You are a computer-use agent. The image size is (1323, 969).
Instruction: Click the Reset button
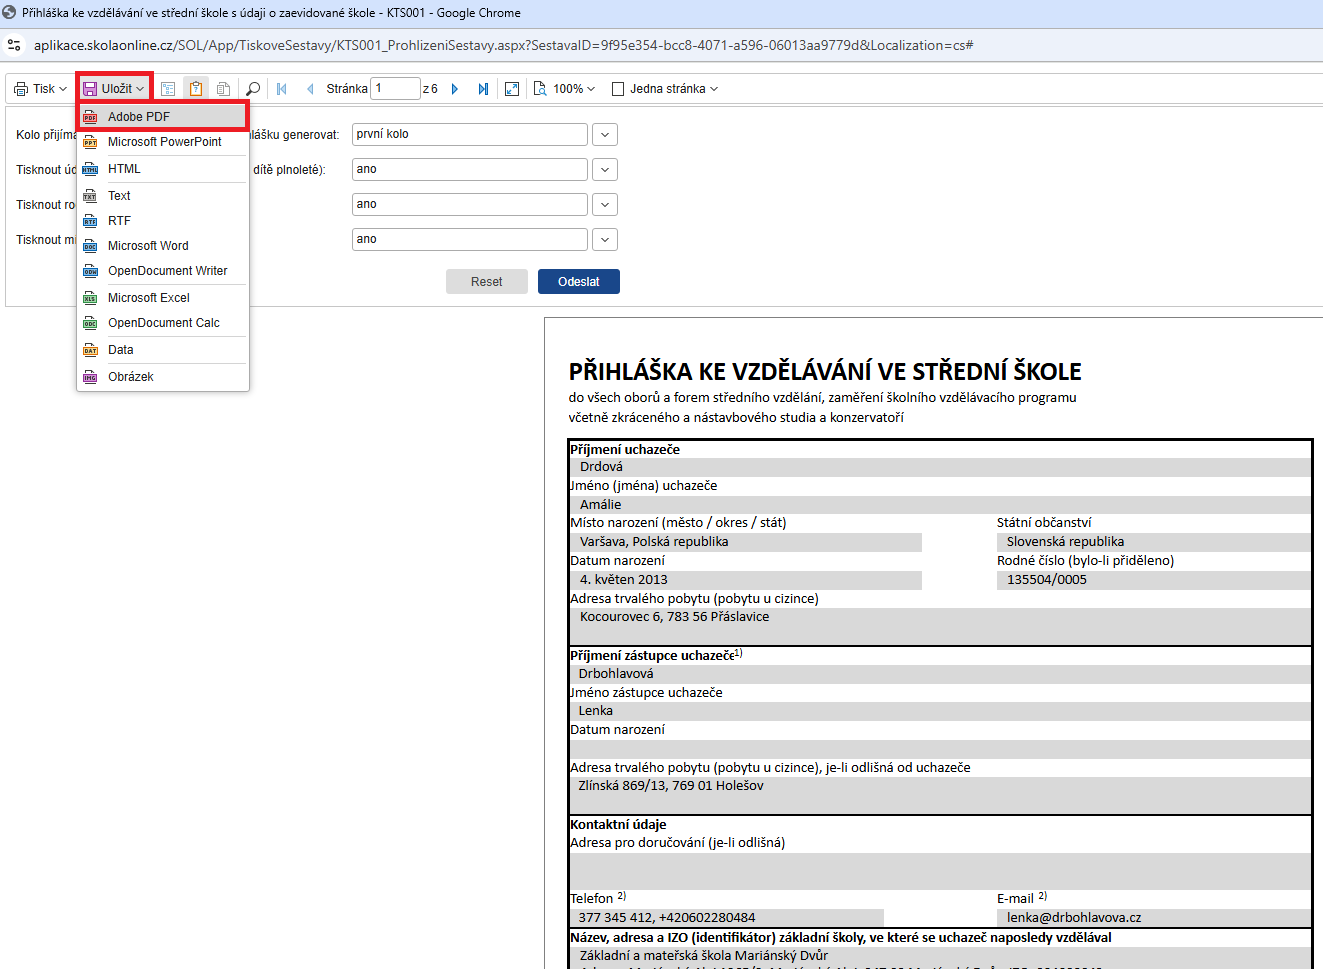pyautogui.click(x=487, y=282)
